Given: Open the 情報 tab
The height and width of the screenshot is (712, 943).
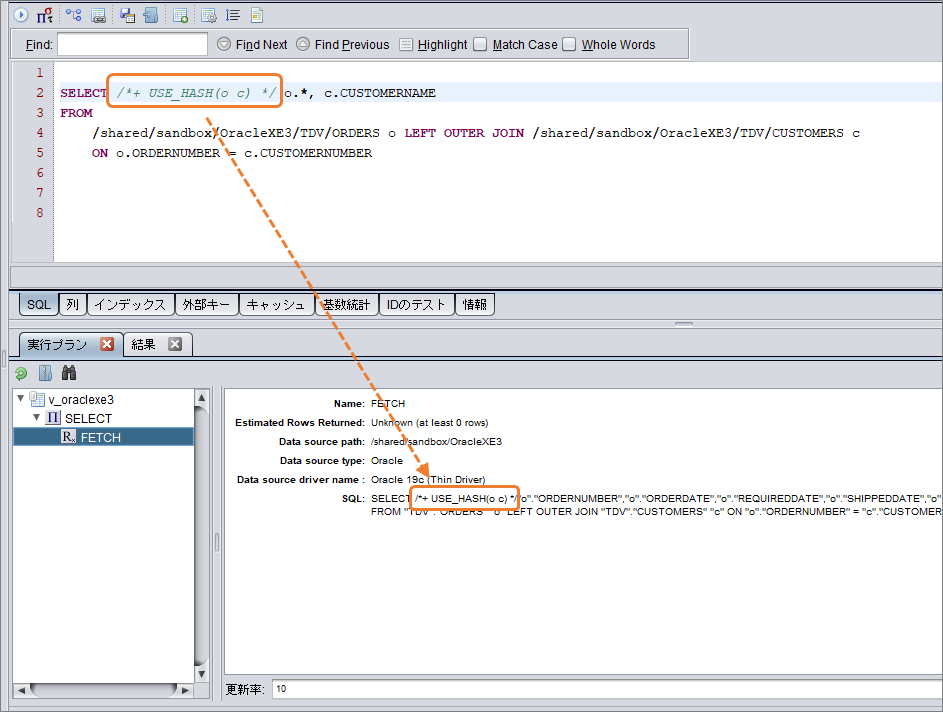Looking at the screenshot, I should pyautogui.click(x=475, y=305).
